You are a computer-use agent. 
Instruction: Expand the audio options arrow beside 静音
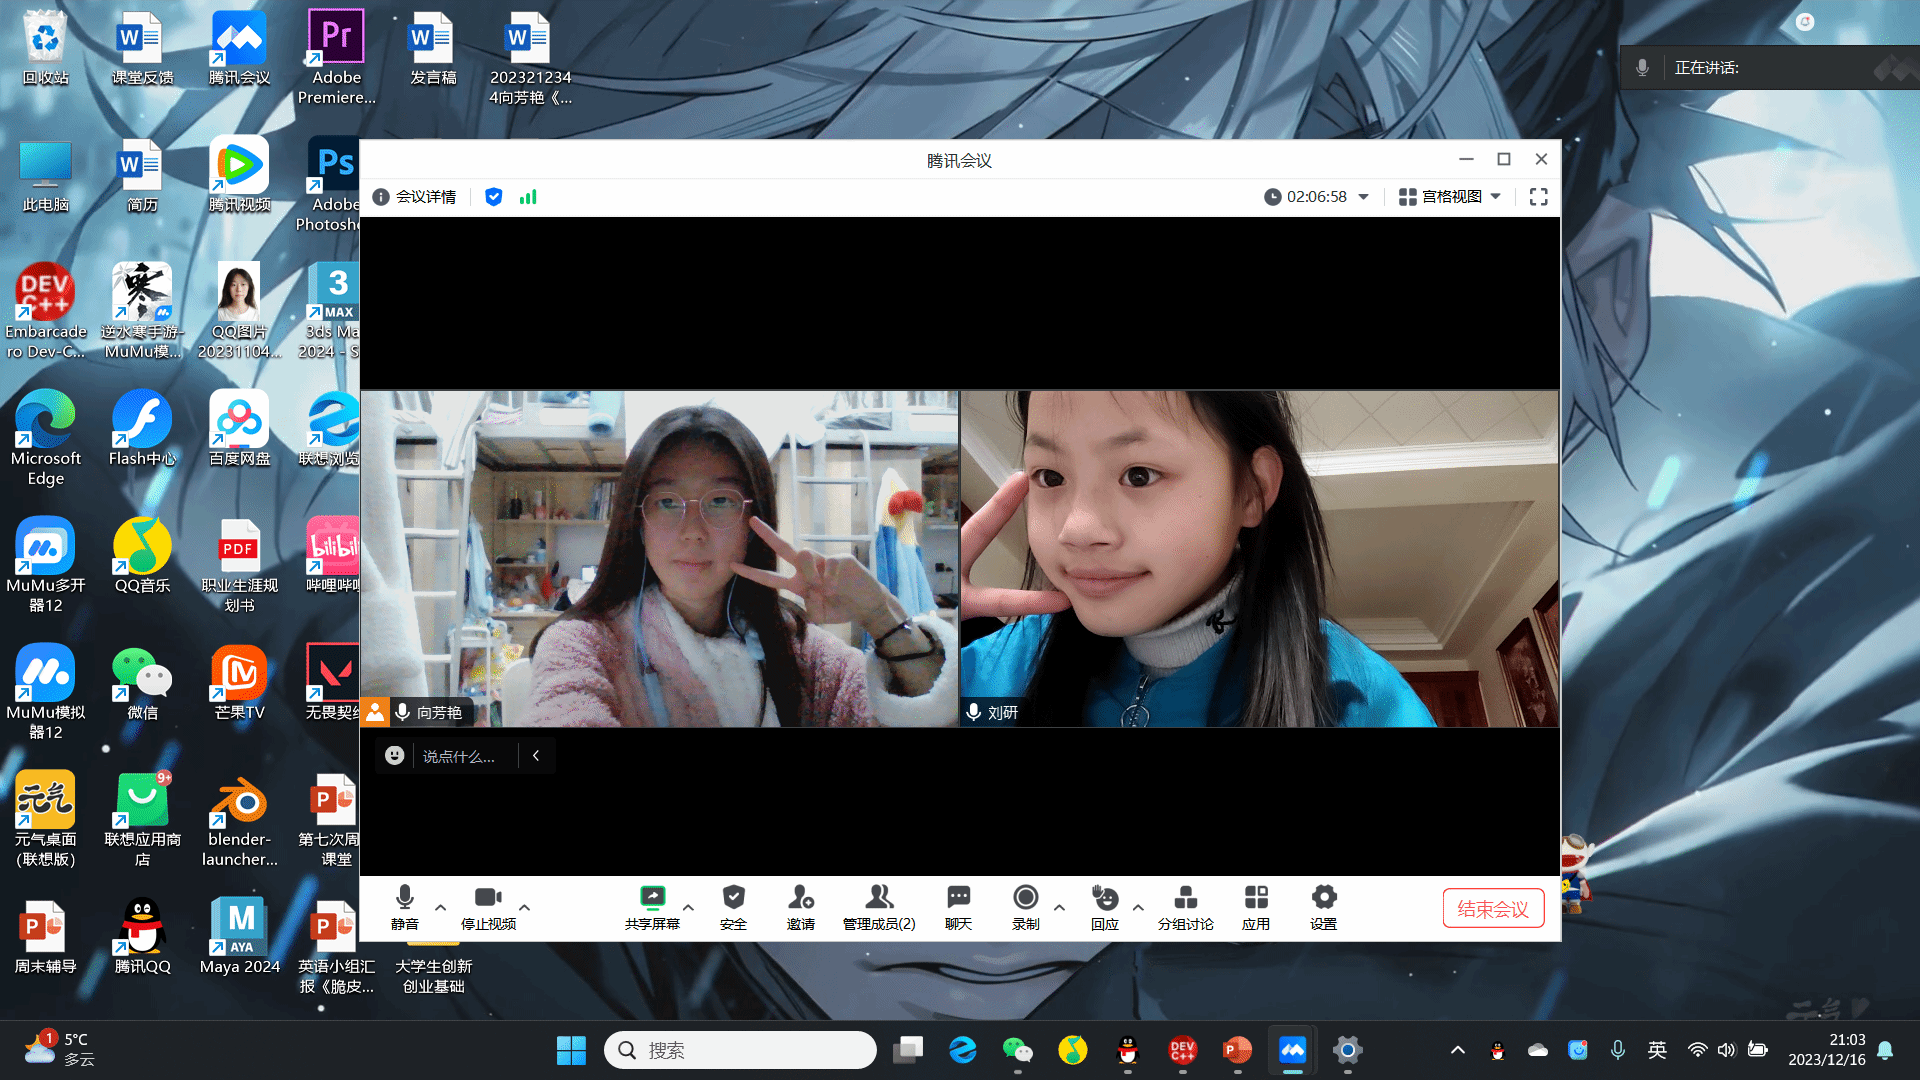(441, 907)
